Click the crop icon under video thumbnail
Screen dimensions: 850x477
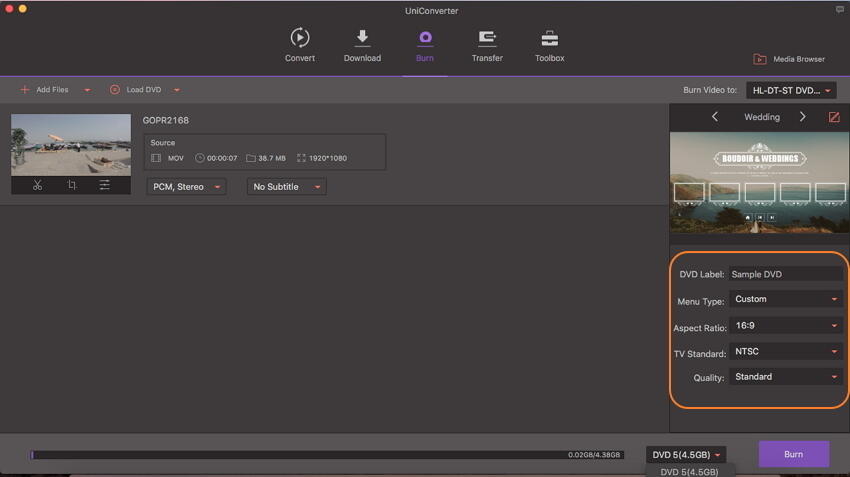pyautogui.click(x=71, y=185)
